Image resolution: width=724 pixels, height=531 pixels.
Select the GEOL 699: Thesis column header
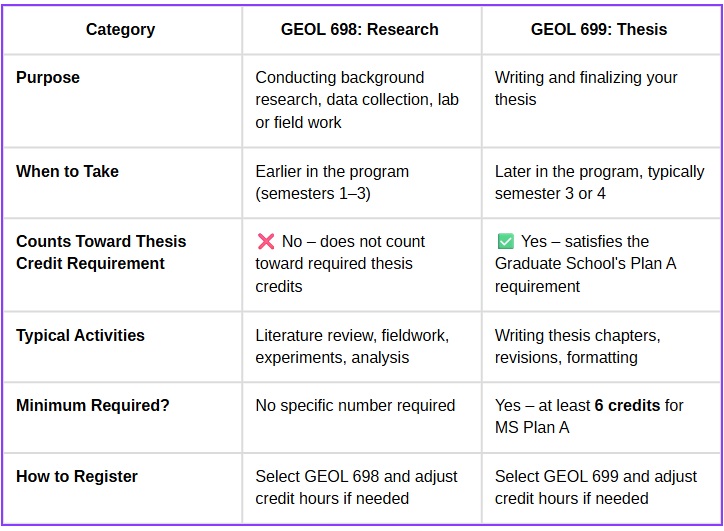tap(599, 29)
